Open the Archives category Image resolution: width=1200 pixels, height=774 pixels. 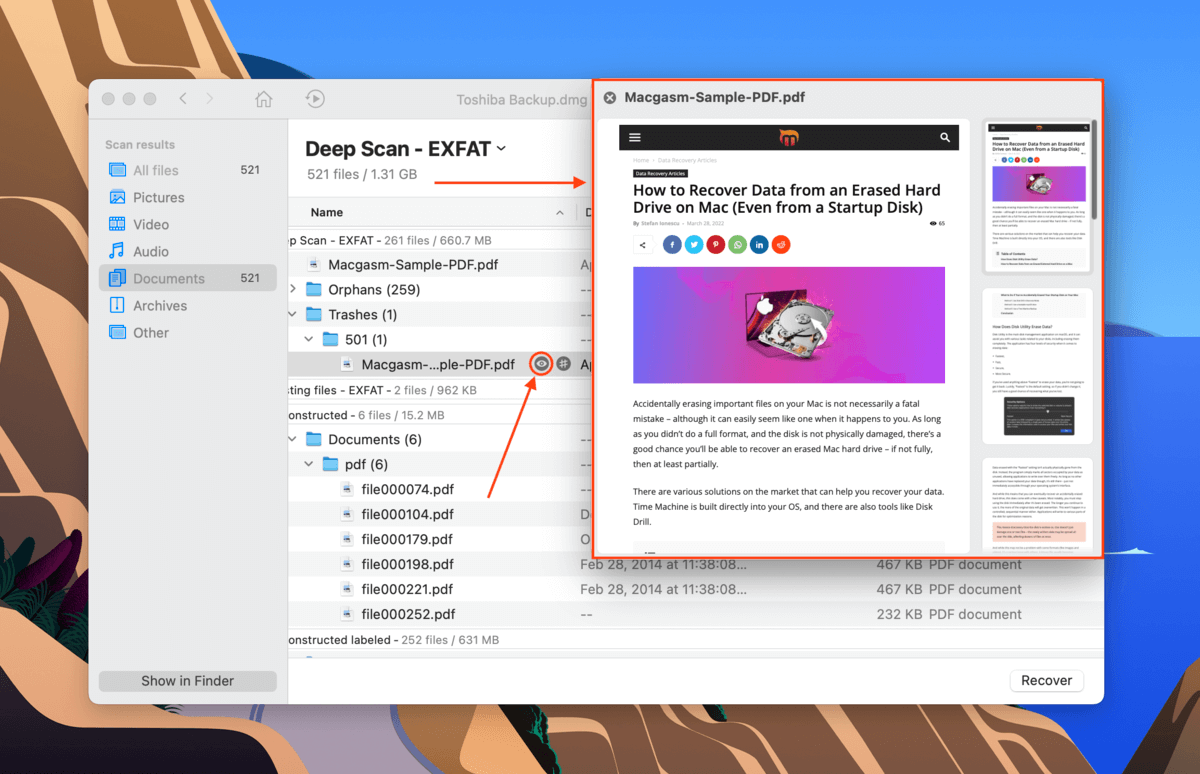187,305
